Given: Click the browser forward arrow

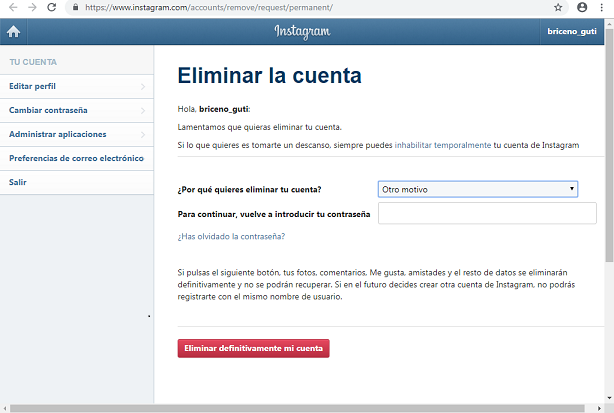Looking at the screenshot, I should point(32,7).
